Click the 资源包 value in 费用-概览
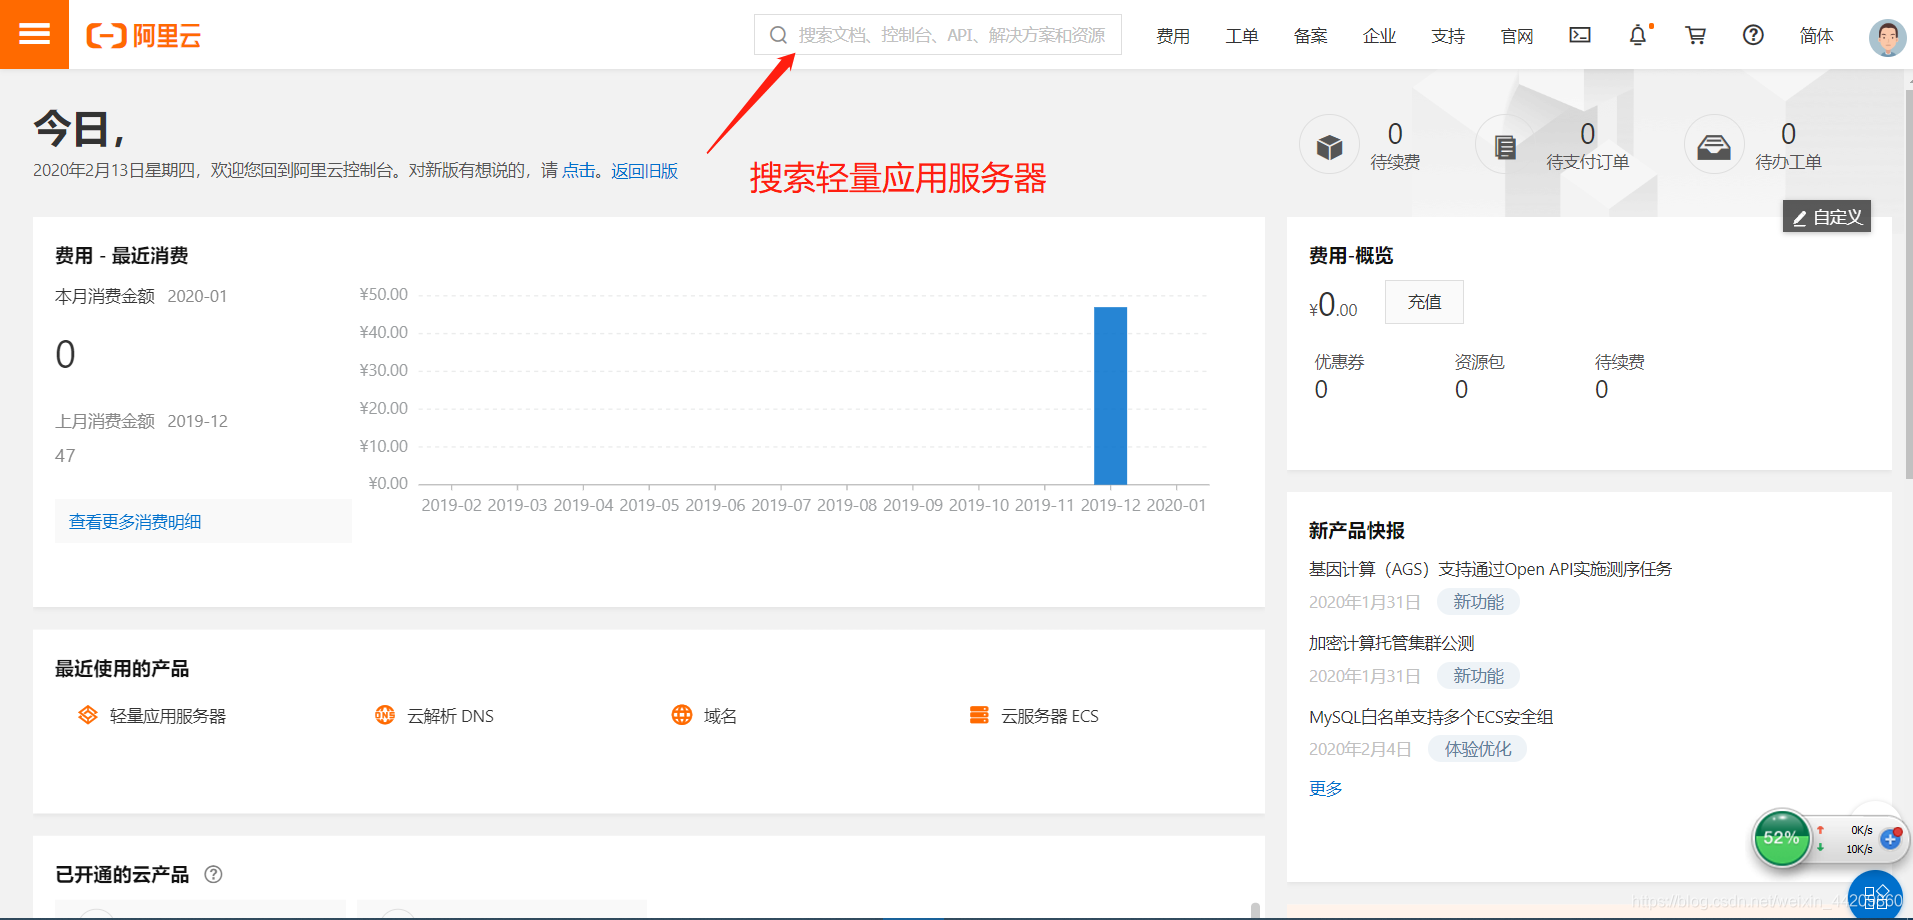 coord(1461,390)
